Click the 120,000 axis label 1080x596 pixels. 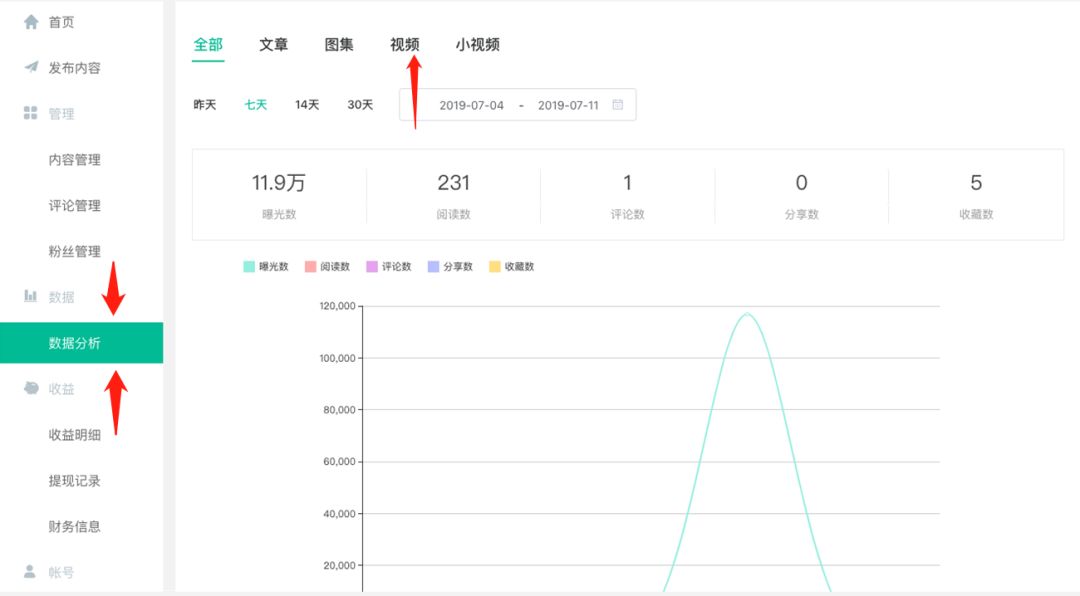click(338, 306)
